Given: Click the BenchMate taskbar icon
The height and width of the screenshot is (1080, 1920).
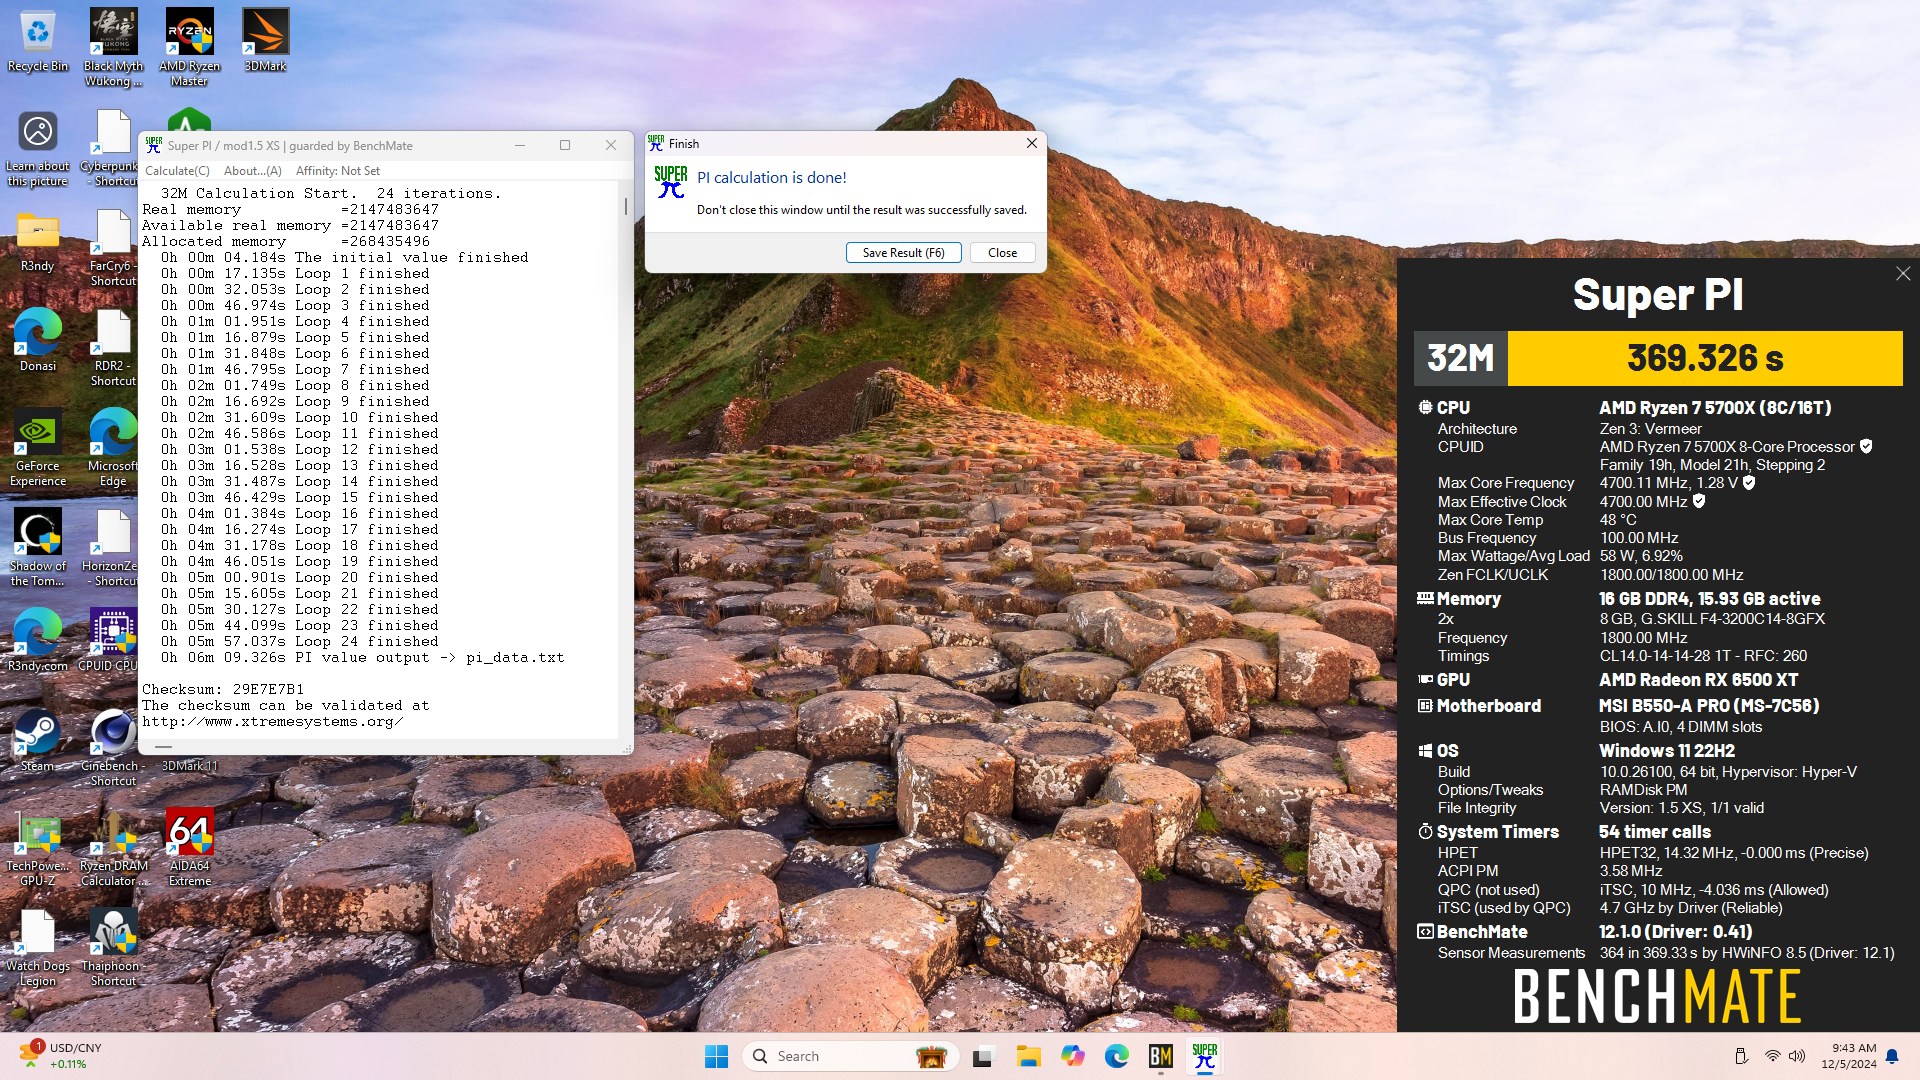Looking at the screenshot, I should click(1160, 1056).
